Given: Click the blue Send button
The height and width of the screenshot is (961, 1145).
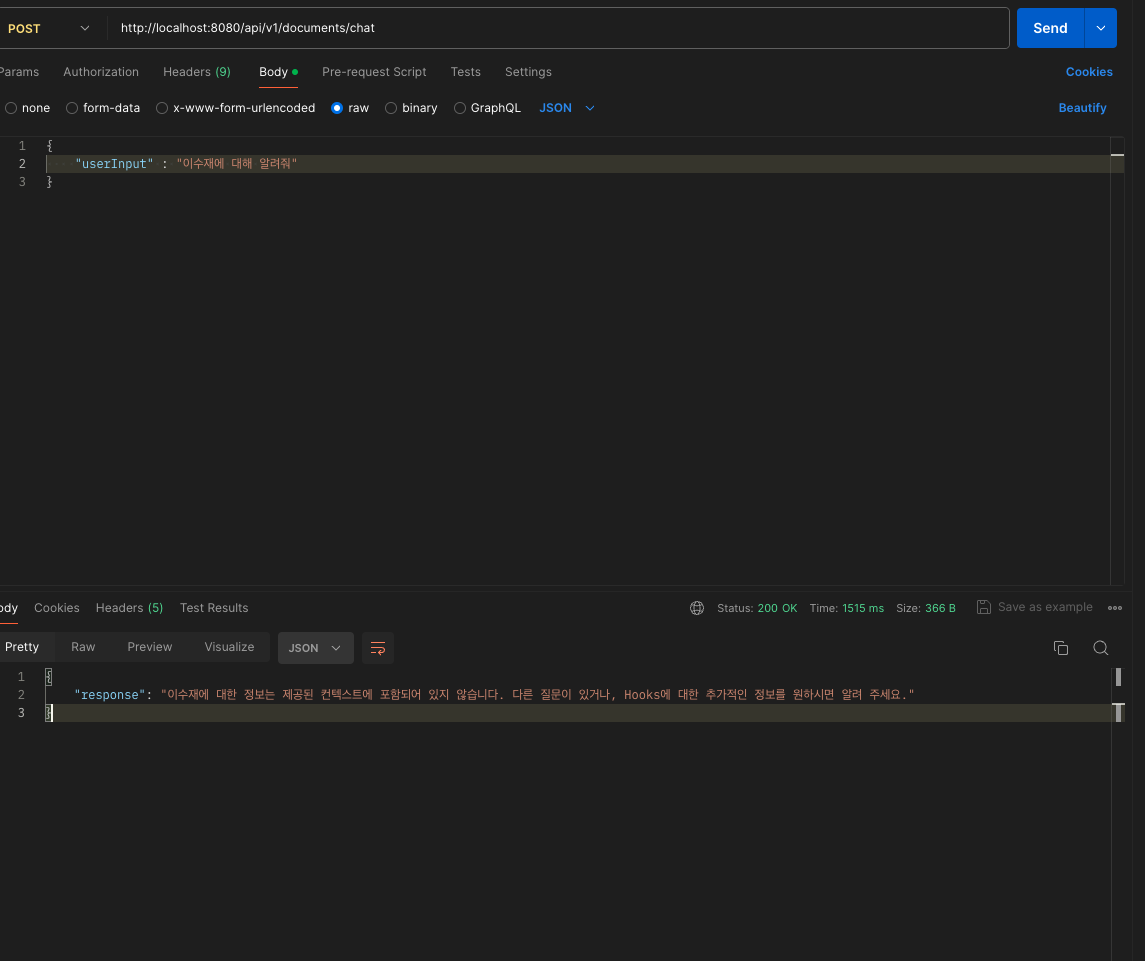Looking at the screenshot, I should click(x=1050, y=28).
